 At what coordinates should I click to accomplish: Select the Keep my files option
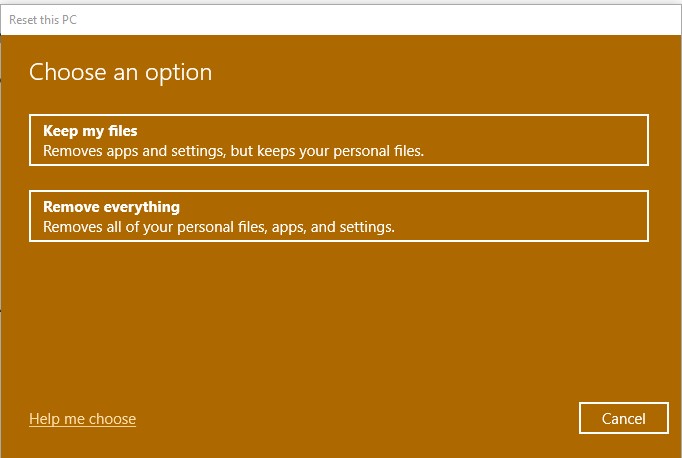click(339, 140)
